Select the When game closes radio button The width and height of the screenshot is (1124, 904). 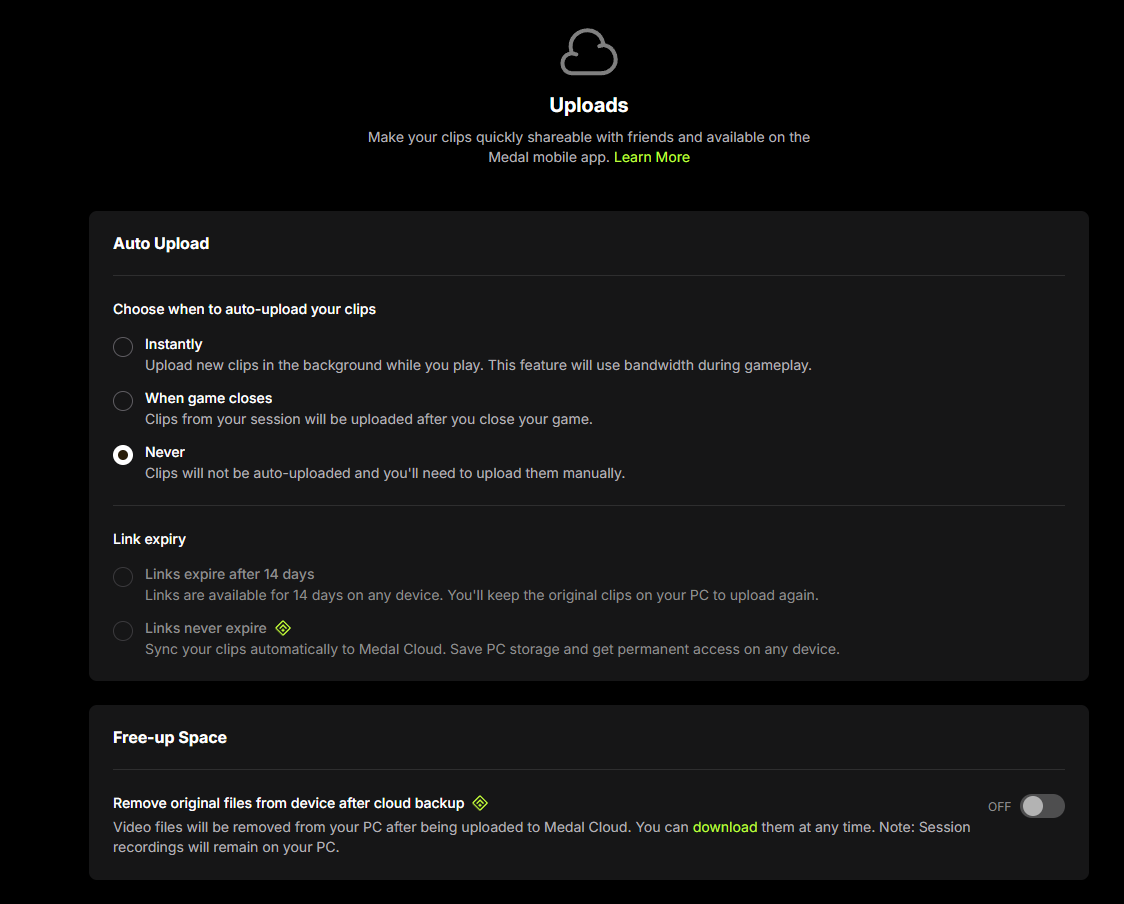coord(123,401)
